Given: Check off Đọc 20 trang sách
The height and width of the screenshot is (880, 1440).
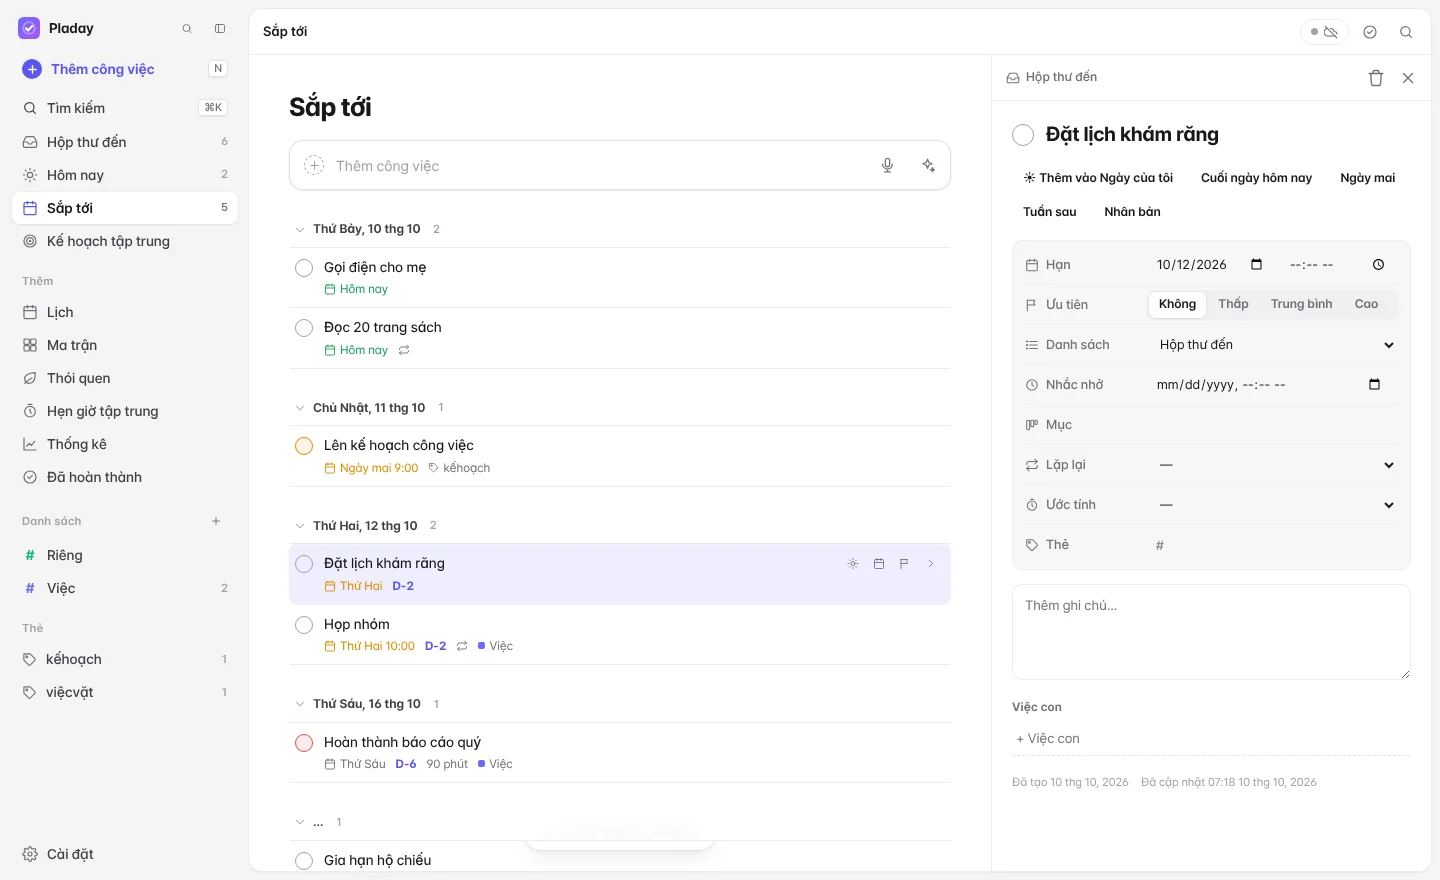Looking at the screenshot, I should click(304, 328).
